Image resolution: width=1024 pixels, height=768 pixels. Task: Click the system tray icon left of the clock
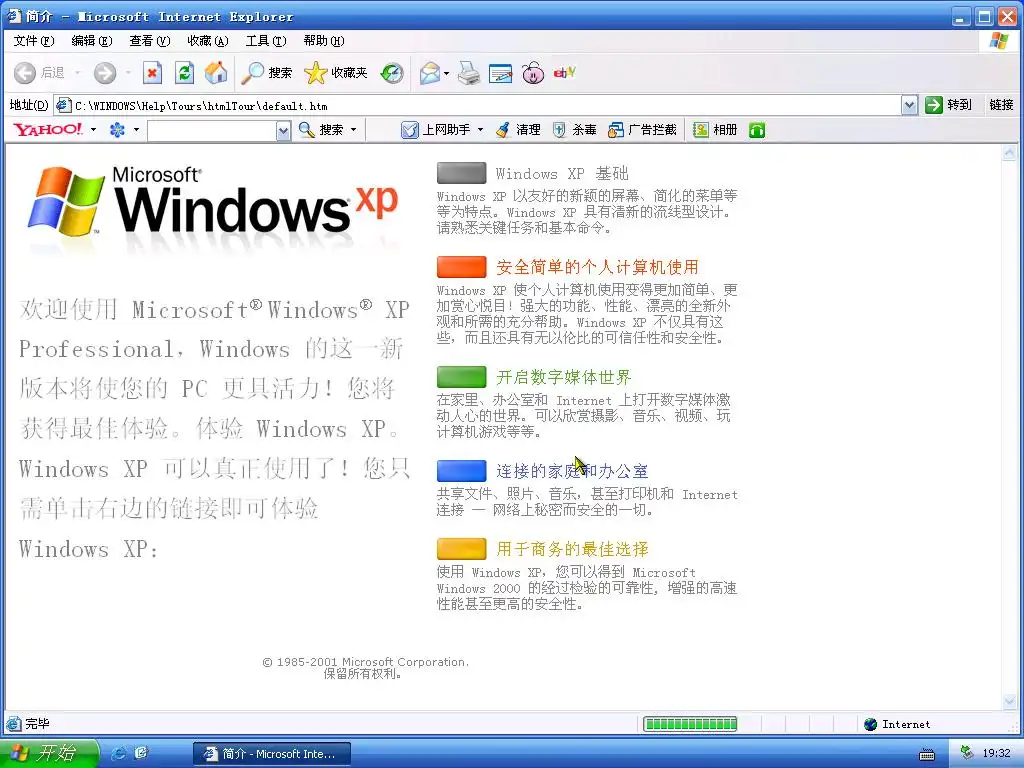pyautogui.click(x=967, y=753)
